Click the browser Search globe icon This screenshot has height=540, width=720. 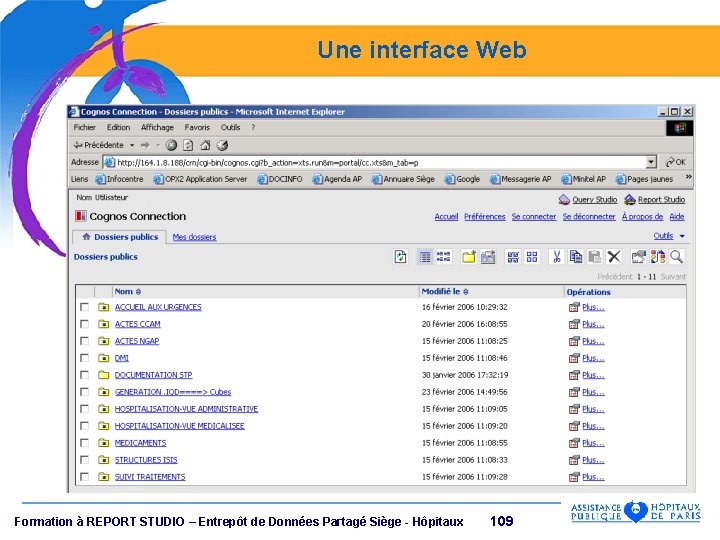pos(222,145)
